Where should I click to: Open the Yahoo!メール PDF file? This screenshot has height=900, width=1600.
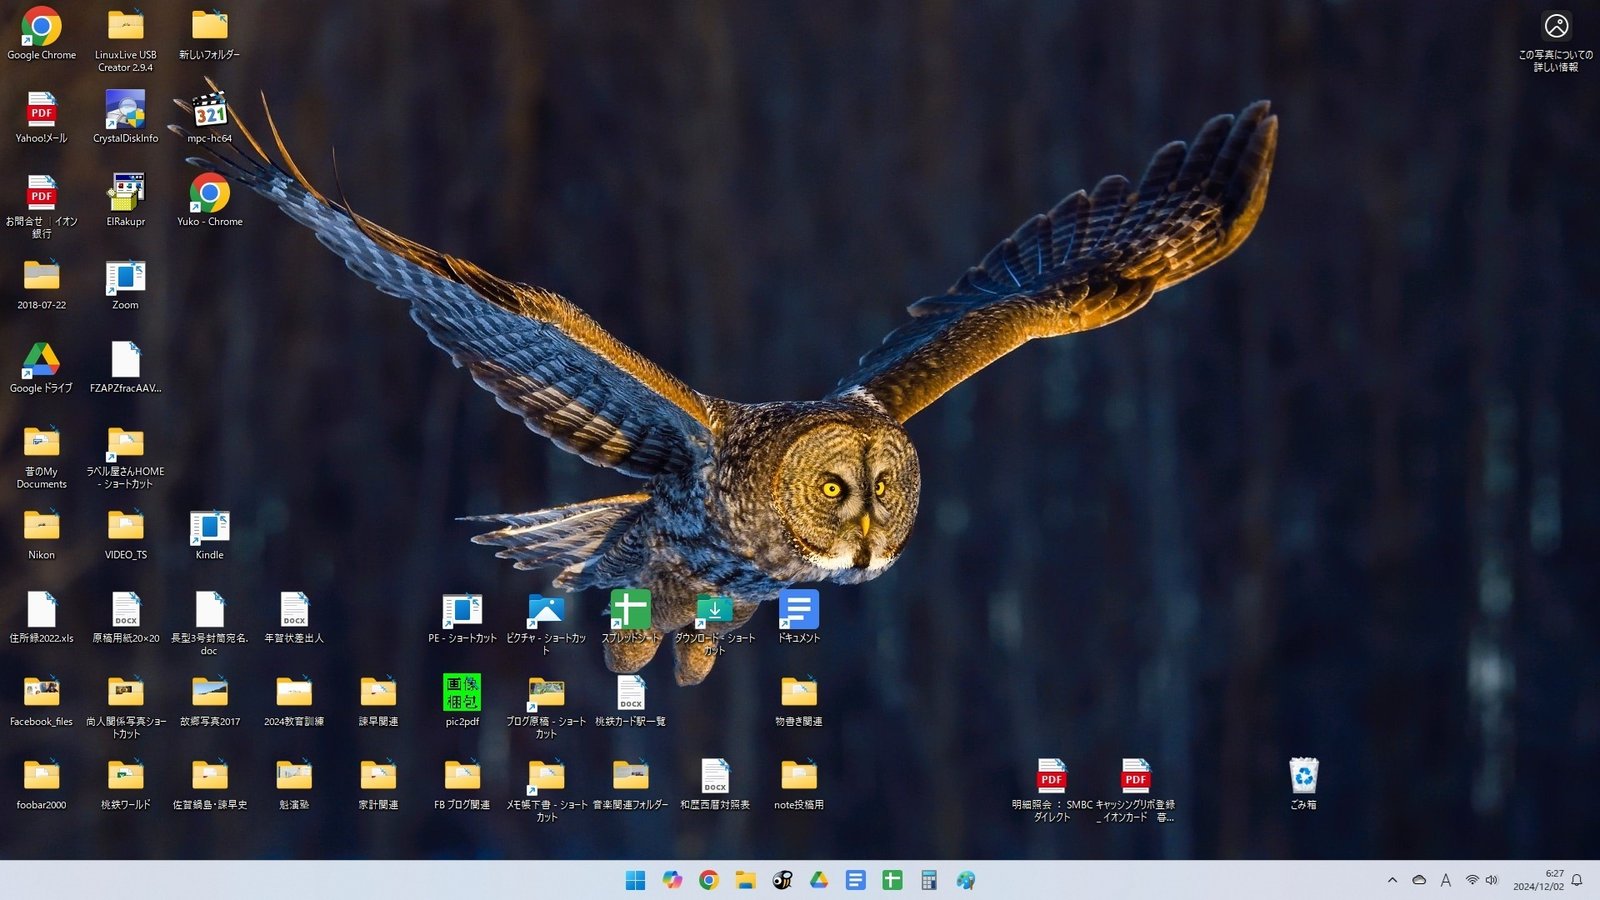click(41, 118)
